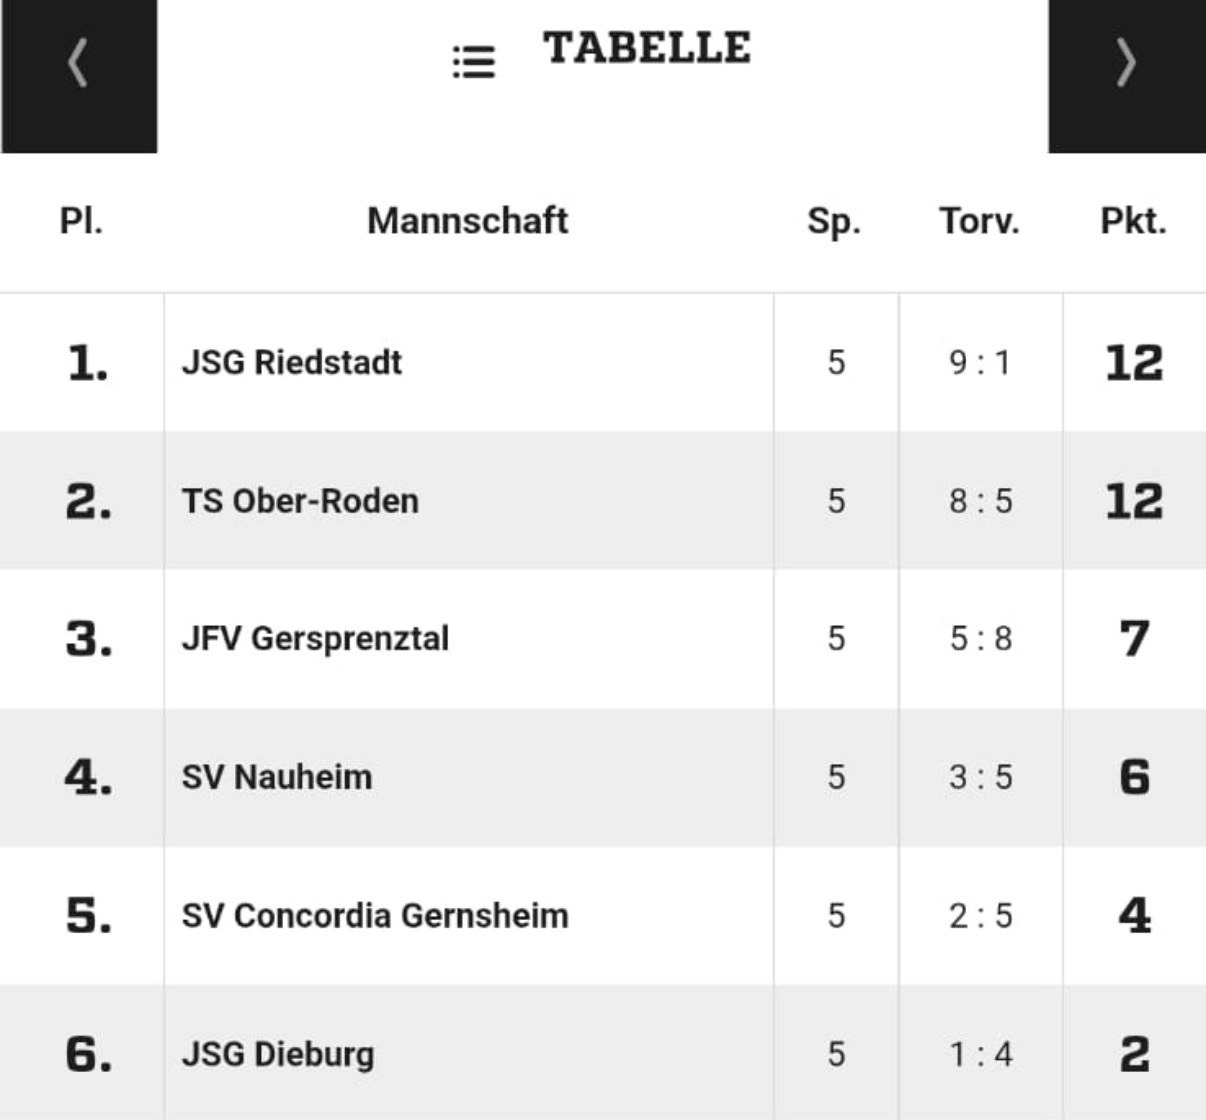1206x1120 pixels.
Task: Click the Torv. column header
Action: pyautogui.click(x=979, y=220)
